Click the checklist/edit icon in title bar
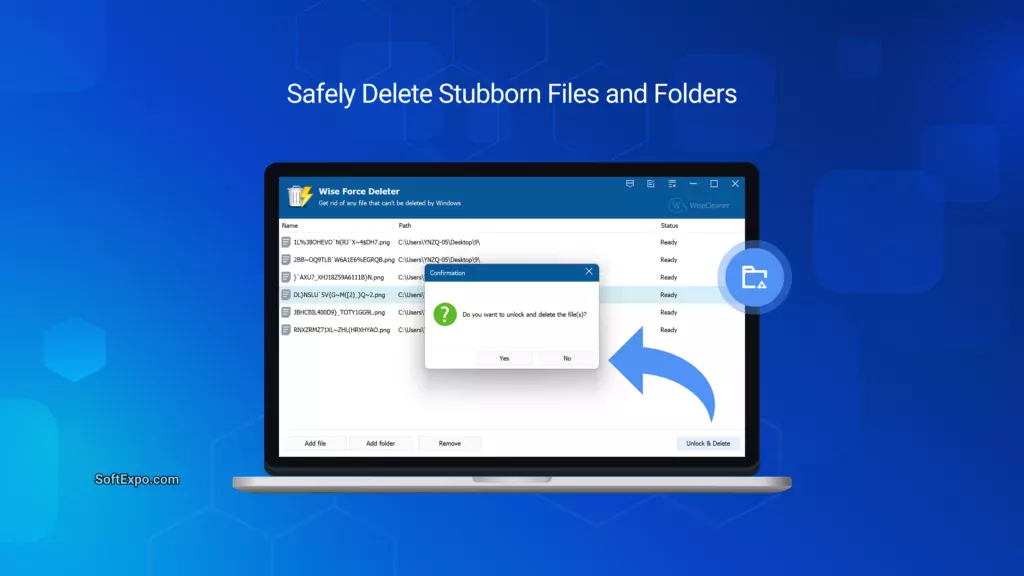The height and width of the screenshot is (576, 1024). [x=651, y=184]
